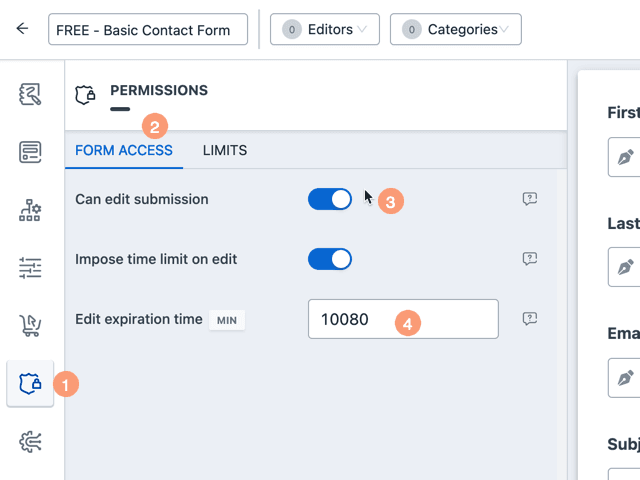640x480 pixels.
Task: Click the back arrow icon
Action: [x=22, y=29]
